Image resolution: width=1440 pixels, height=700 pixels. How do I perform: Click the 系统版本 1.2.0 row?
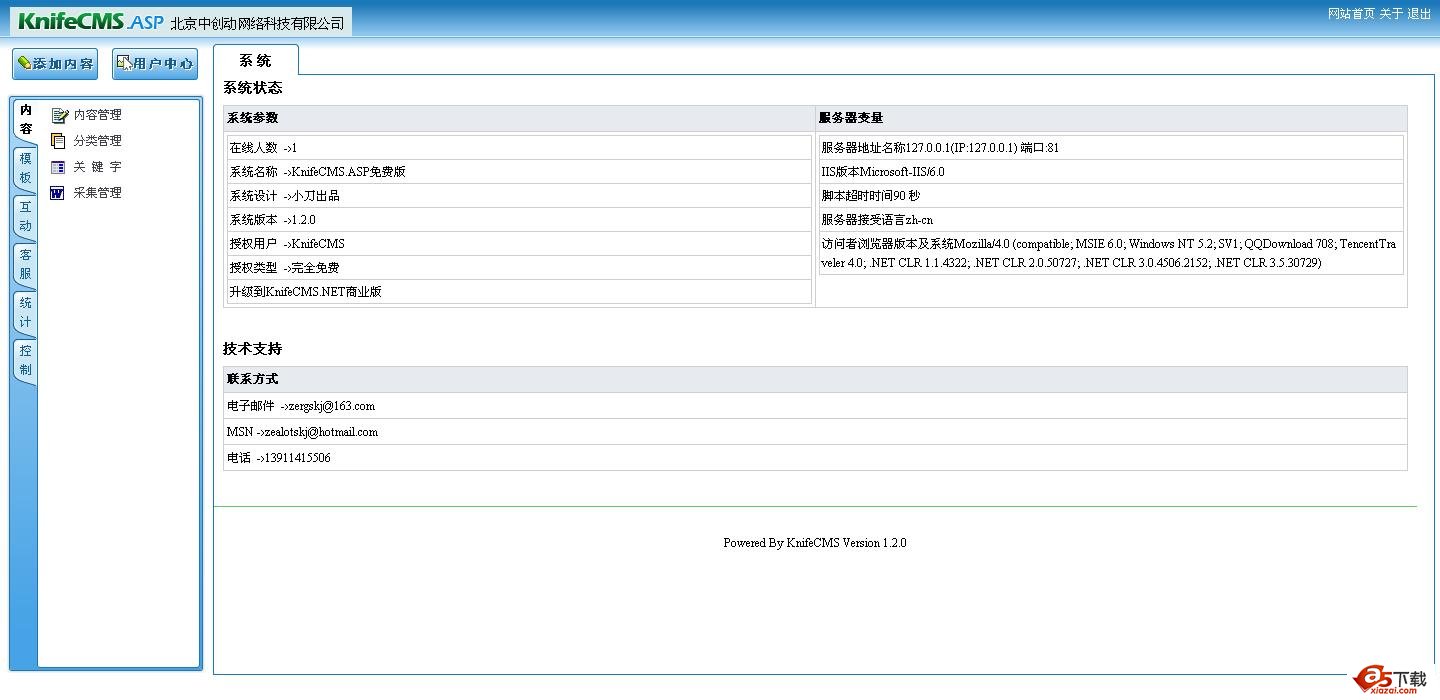point(519,220)
